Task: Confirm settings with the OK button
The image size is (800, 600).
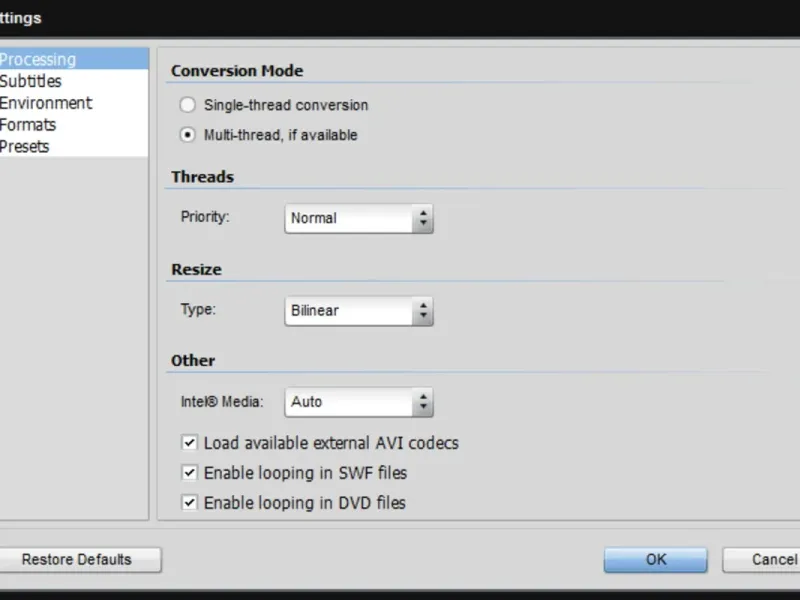Action: (x=655, y=560)
